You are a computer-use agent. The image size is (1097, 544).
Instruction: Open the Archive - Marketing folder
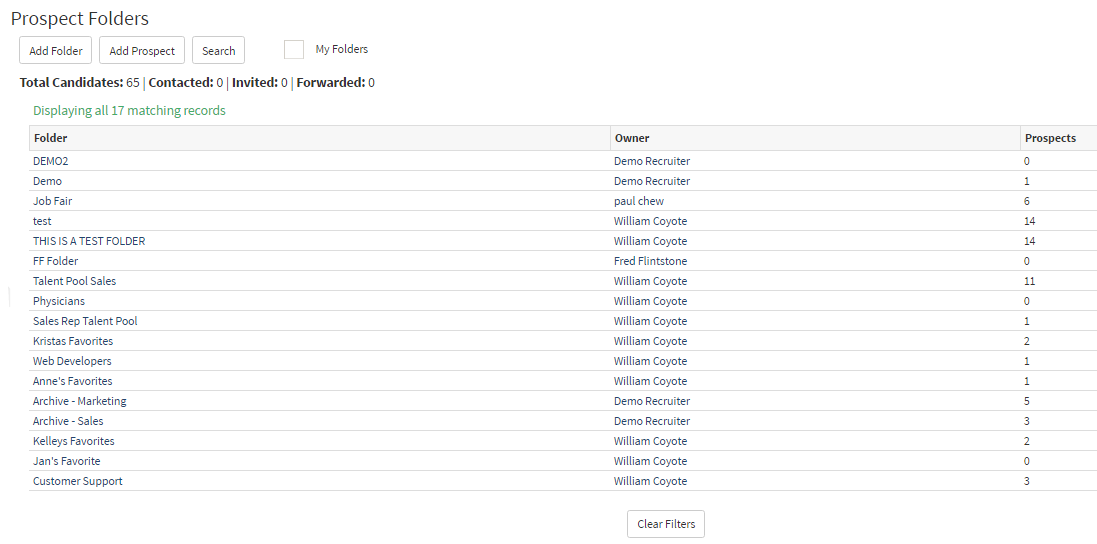80,401
